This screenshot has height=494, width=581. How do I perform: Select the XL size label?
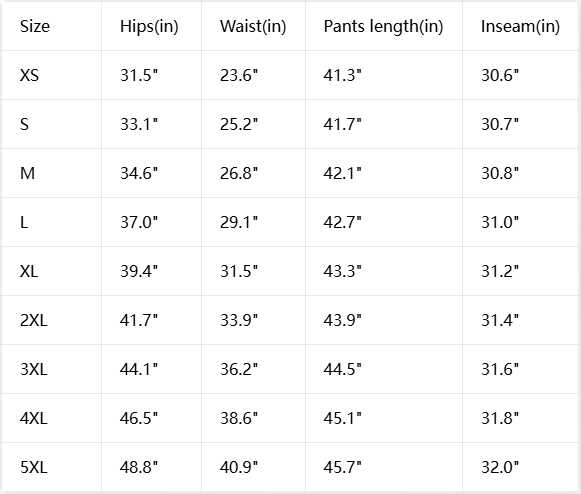coord(29,271)
